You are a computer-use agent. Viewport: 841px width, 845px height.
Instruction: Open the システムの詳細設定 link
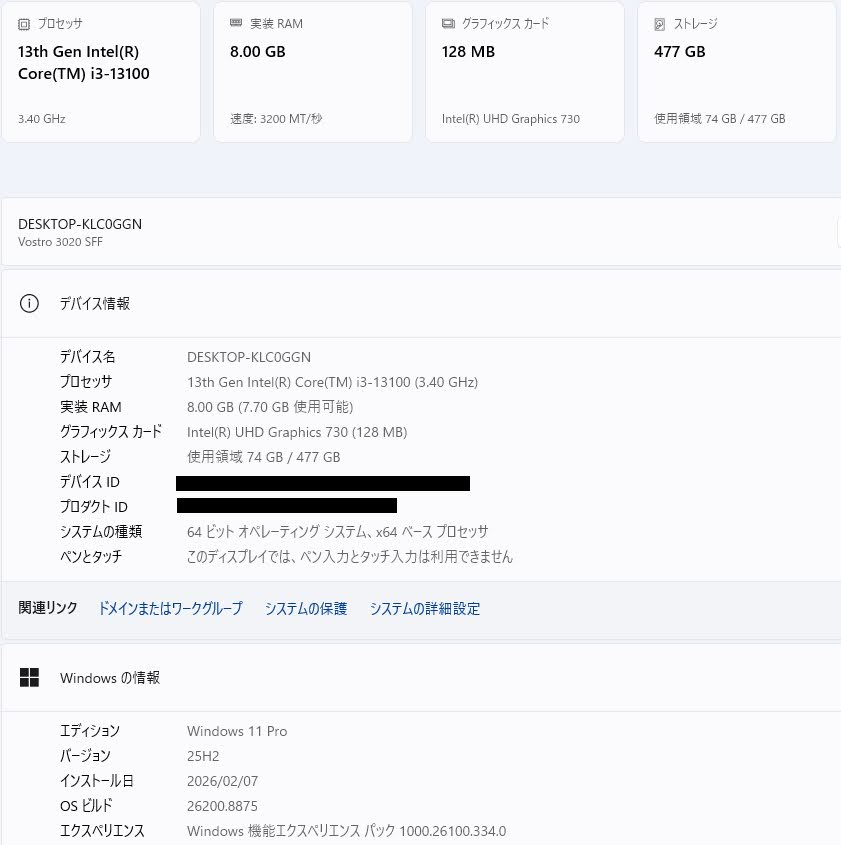coord(425,608)
